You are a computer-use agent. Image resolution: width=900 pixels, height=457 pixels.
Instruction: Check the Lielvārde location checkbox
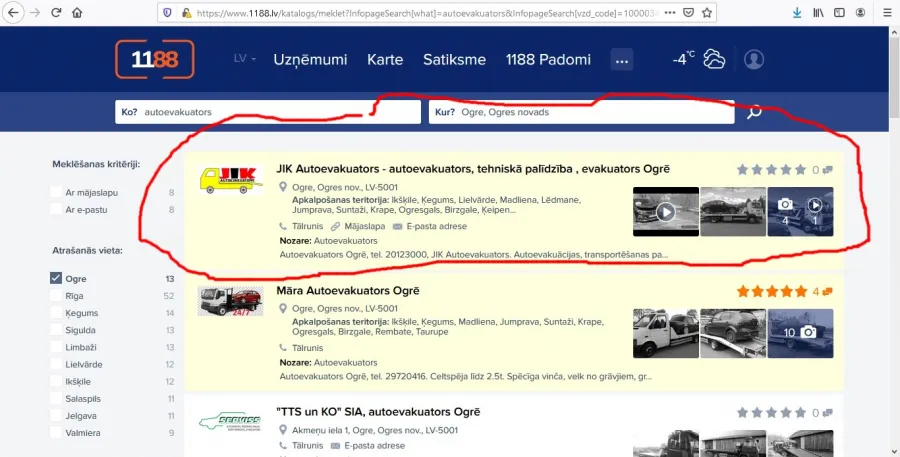56,364
